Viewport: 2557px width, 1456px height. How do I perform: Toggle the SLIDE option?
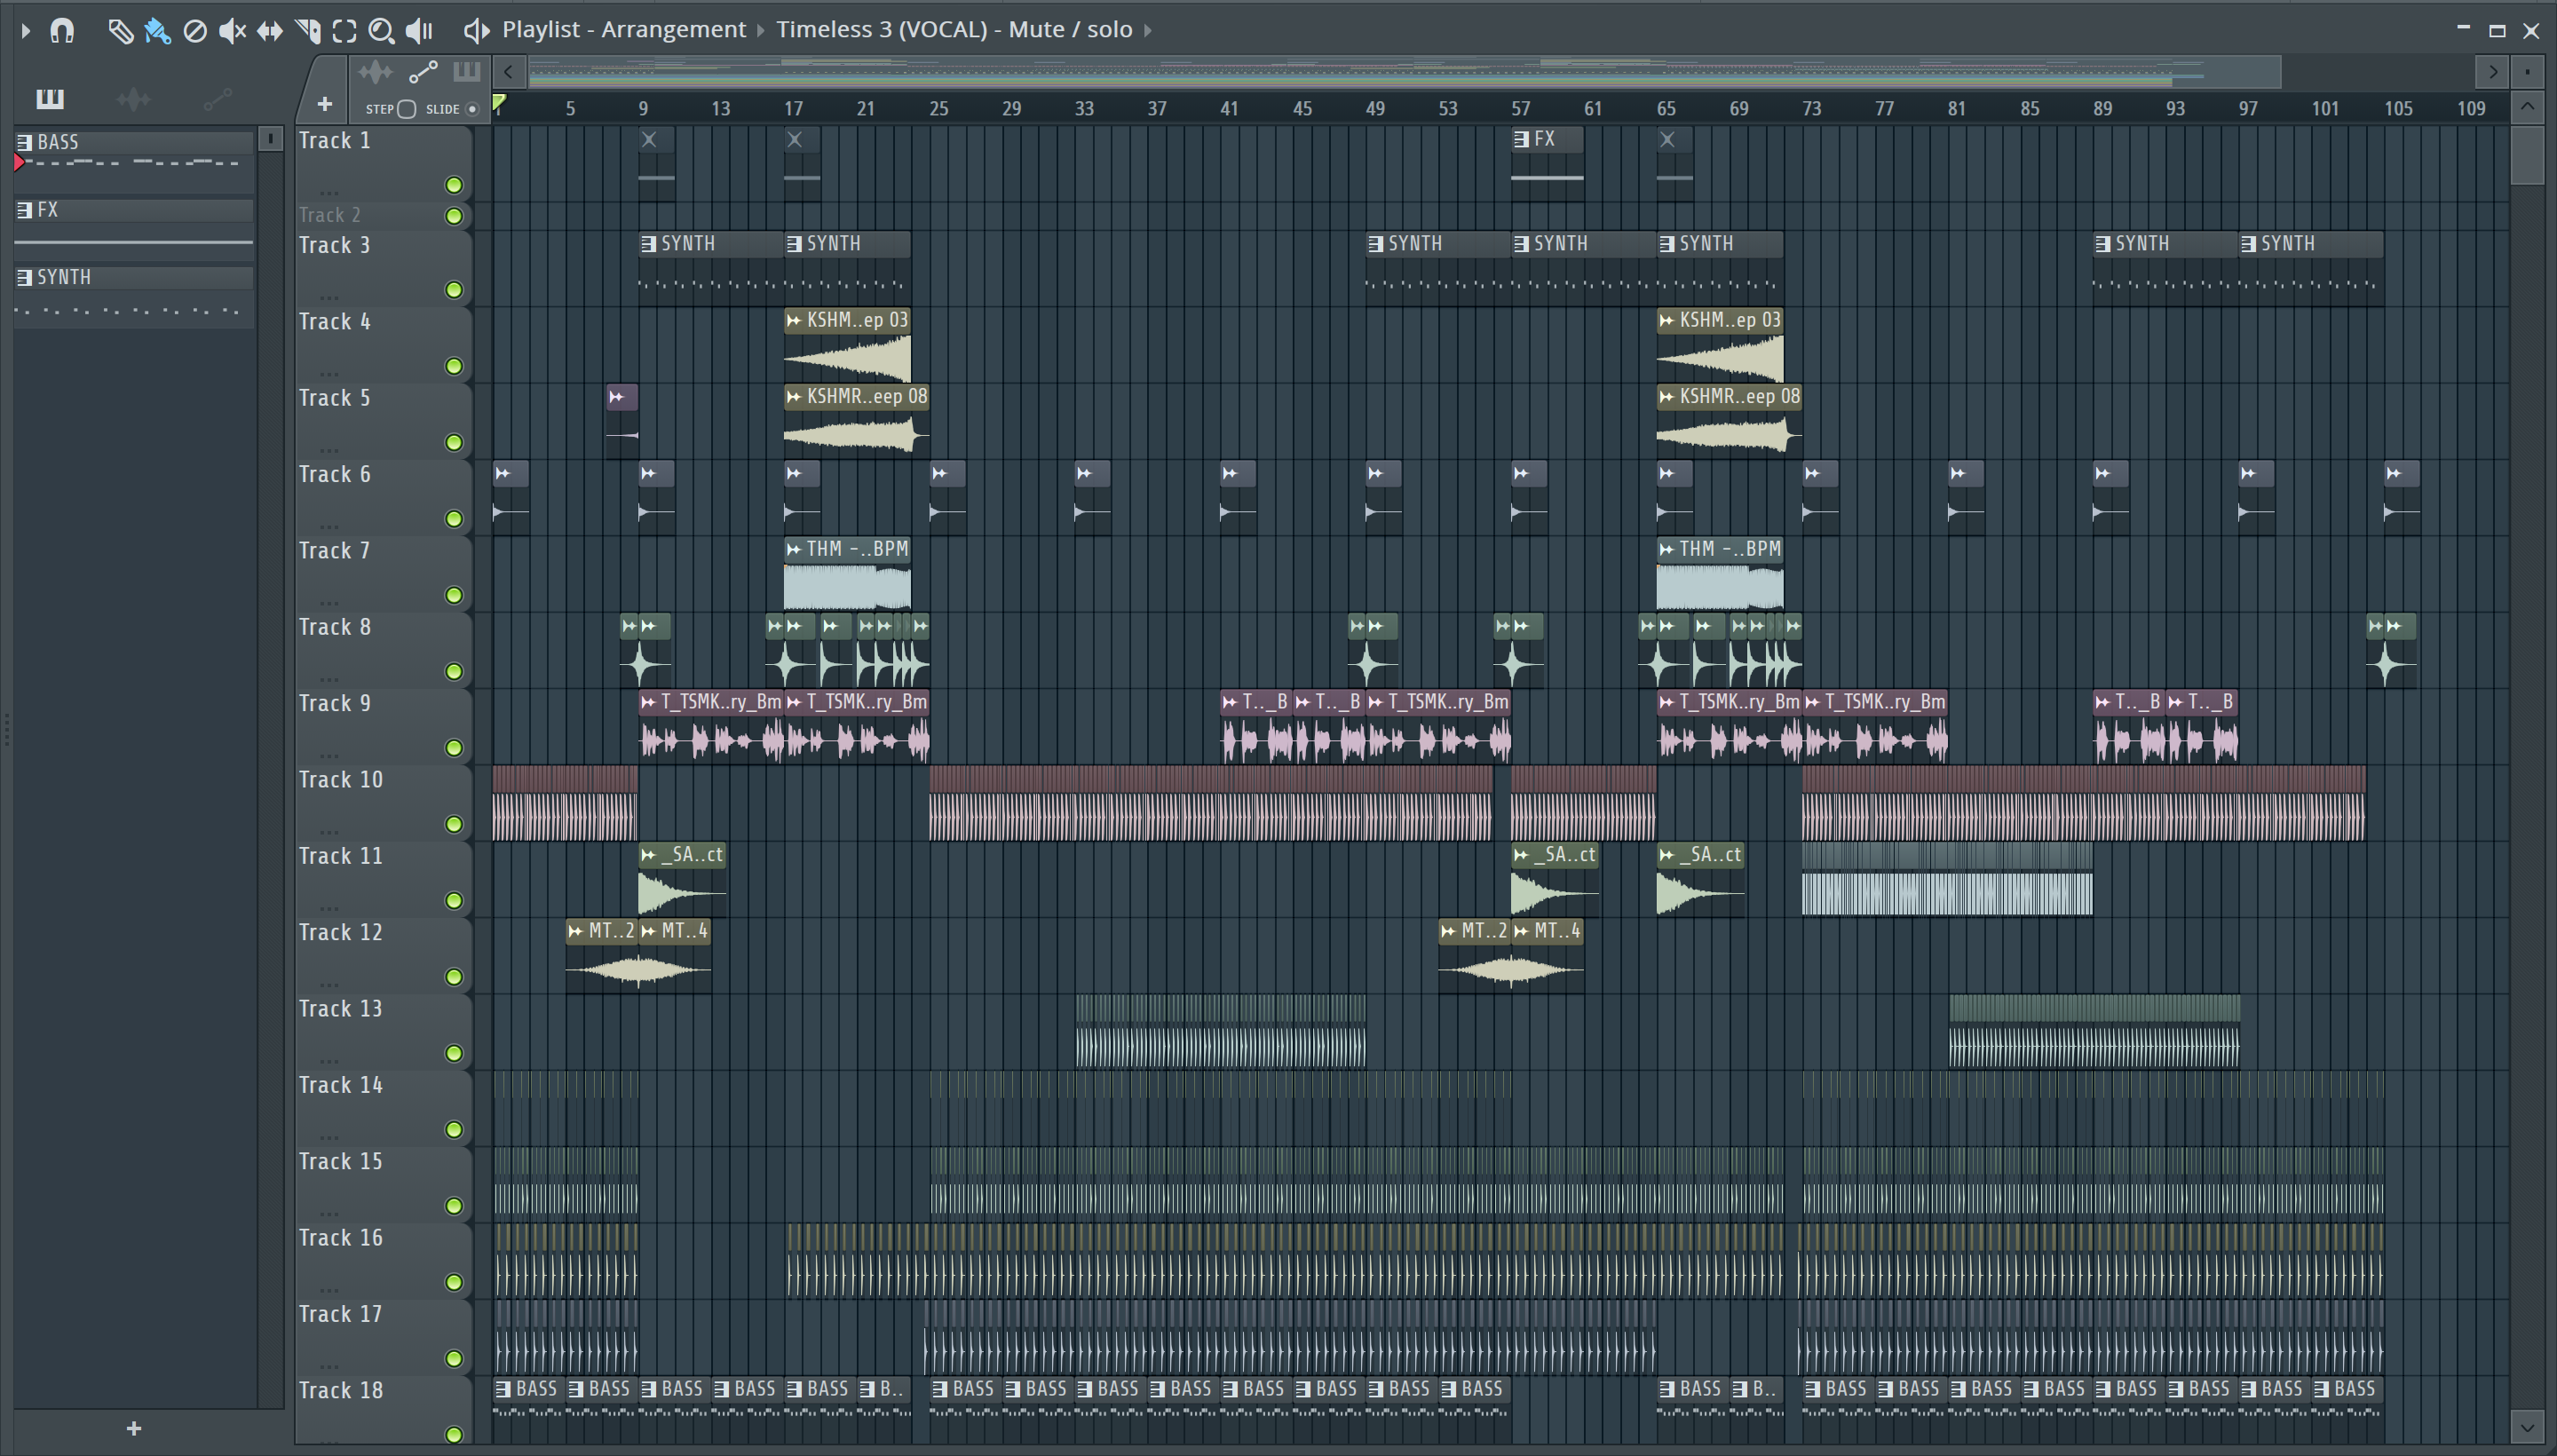[x=472, y=109]
